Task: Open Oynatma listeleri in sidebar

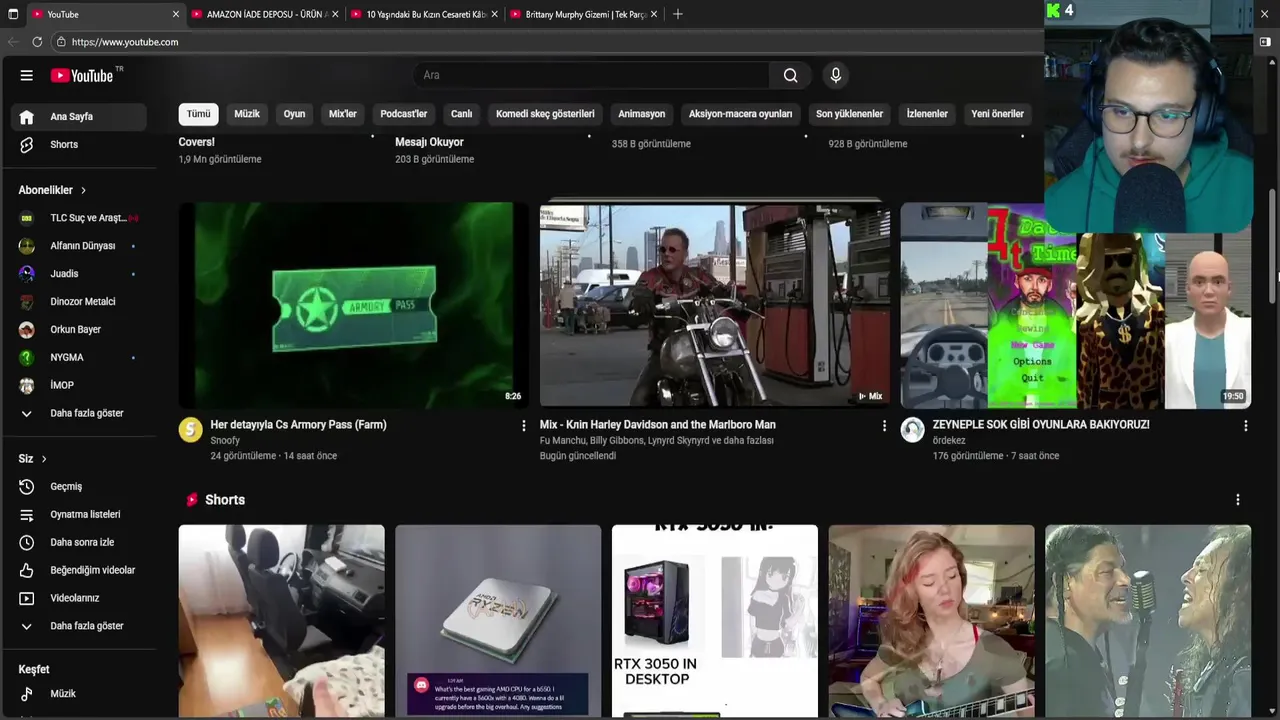Action: 79,514
